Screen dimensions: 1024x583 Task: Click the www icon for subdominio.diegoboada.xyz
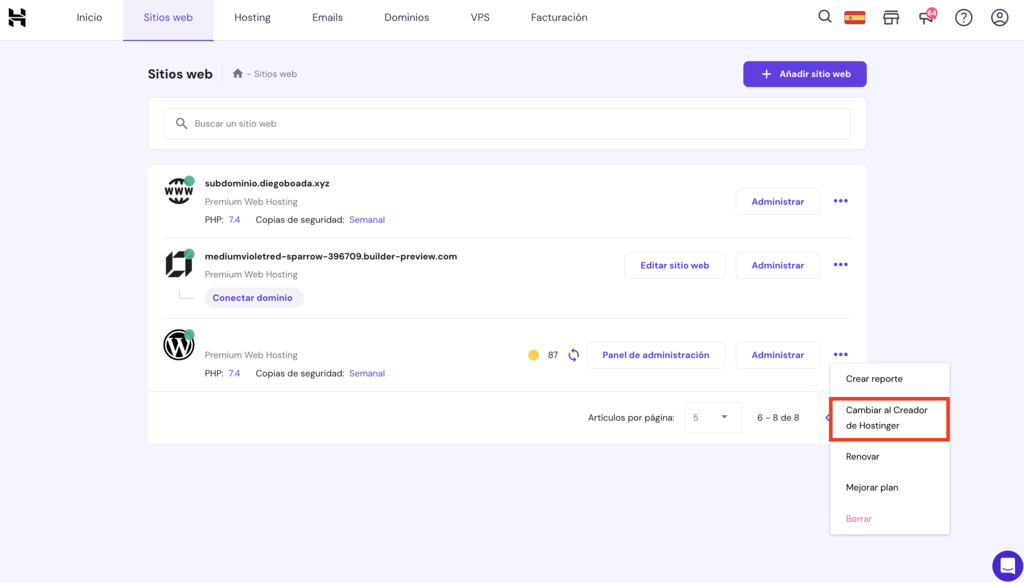178,190
